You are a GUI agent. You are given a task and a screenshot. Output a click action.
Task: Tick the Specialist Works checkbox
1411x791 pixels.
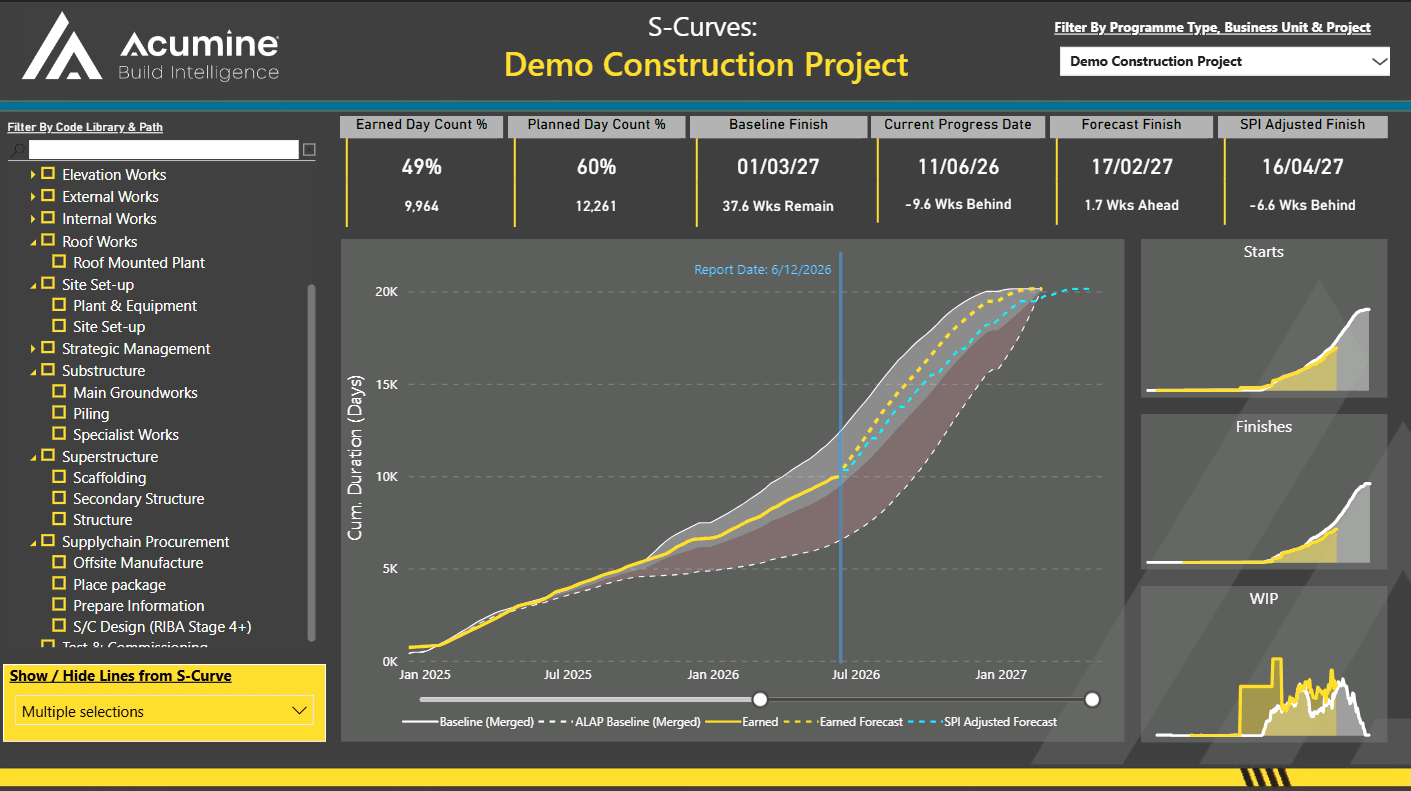[x=59, y=434]
